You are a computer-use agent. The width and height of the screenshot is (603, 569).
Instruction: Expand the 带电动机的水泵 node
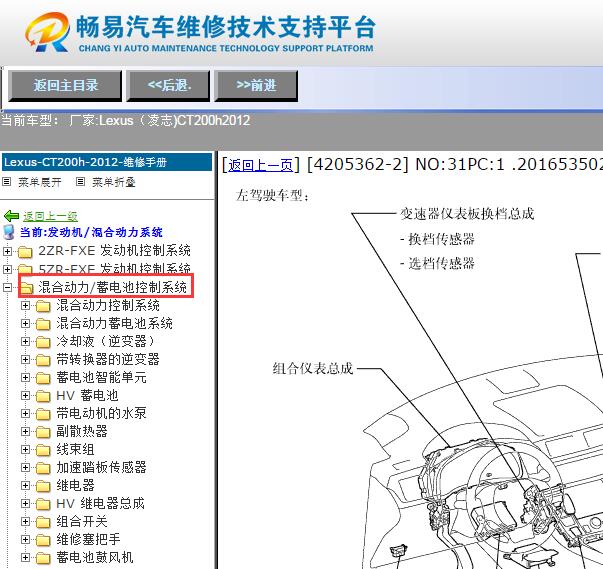(x=25, y=413)
